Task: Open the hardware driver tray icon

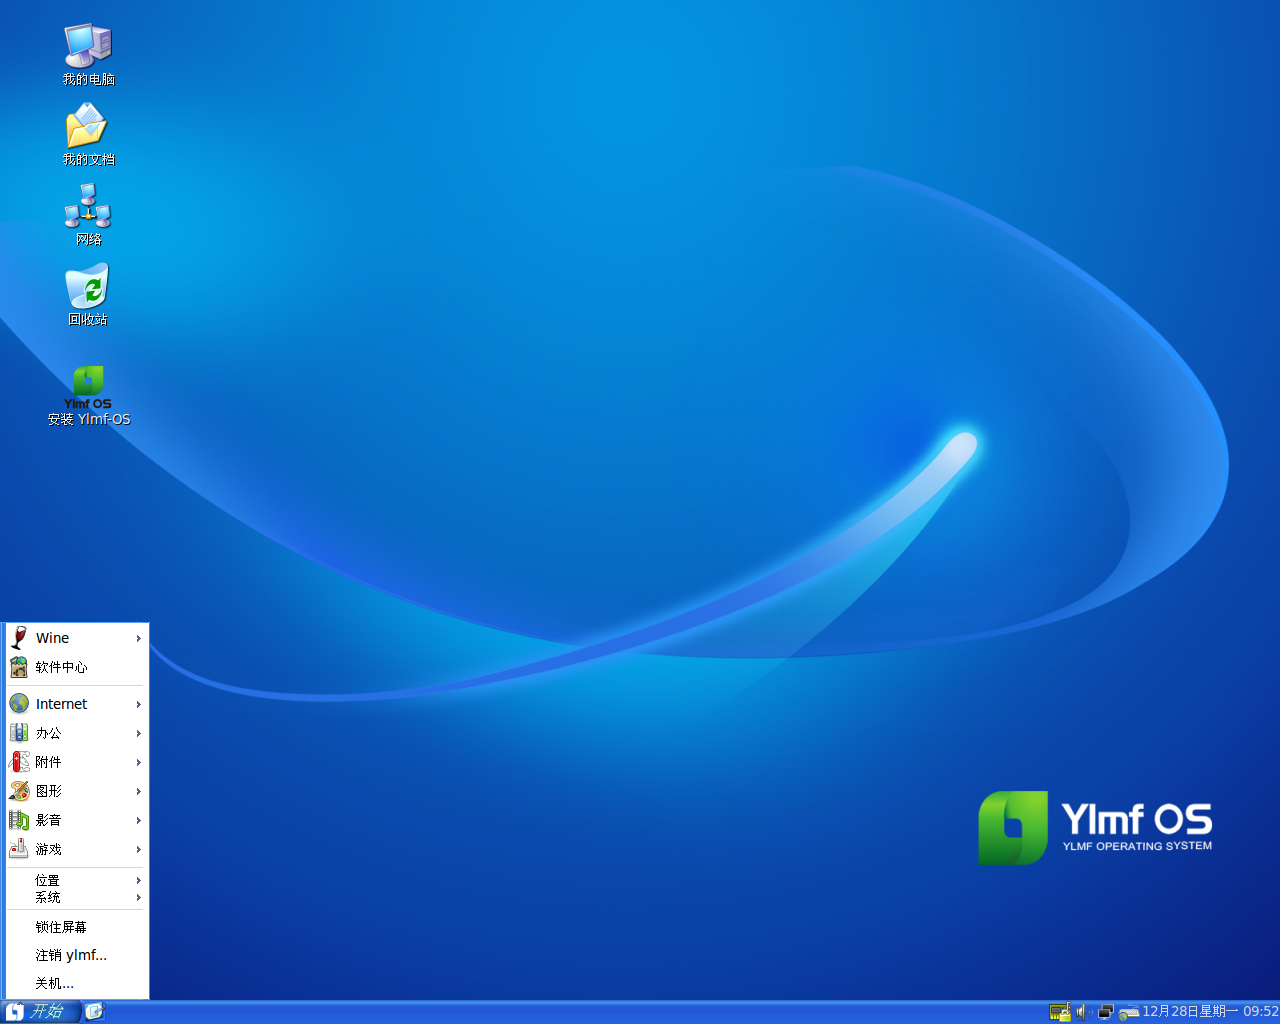Action: 1060,1012
